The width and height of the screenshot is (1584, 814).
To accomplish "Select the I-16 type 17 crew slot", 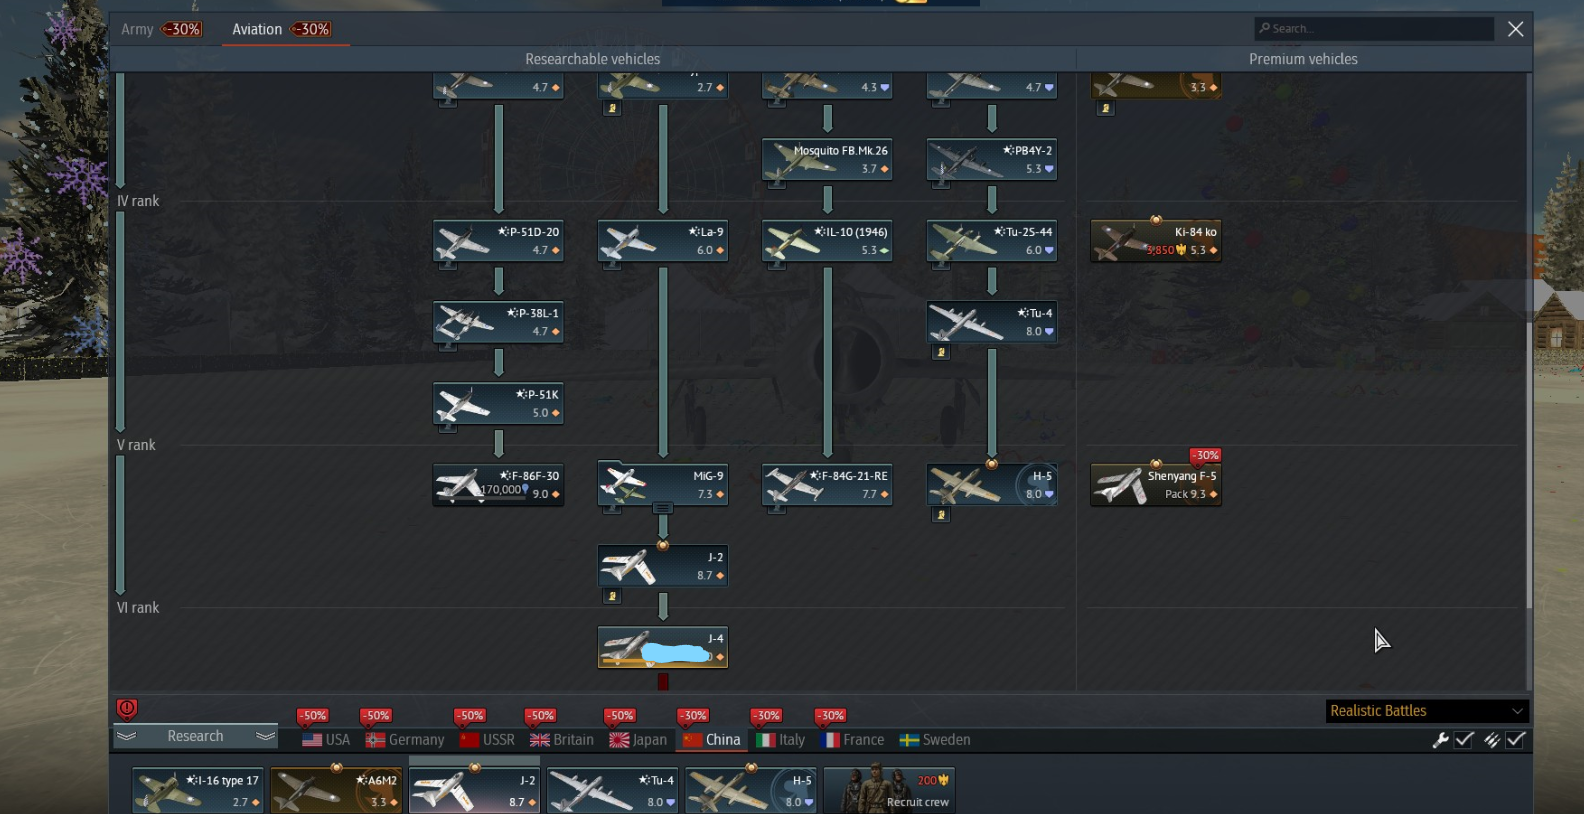I will tap(198, 790).
